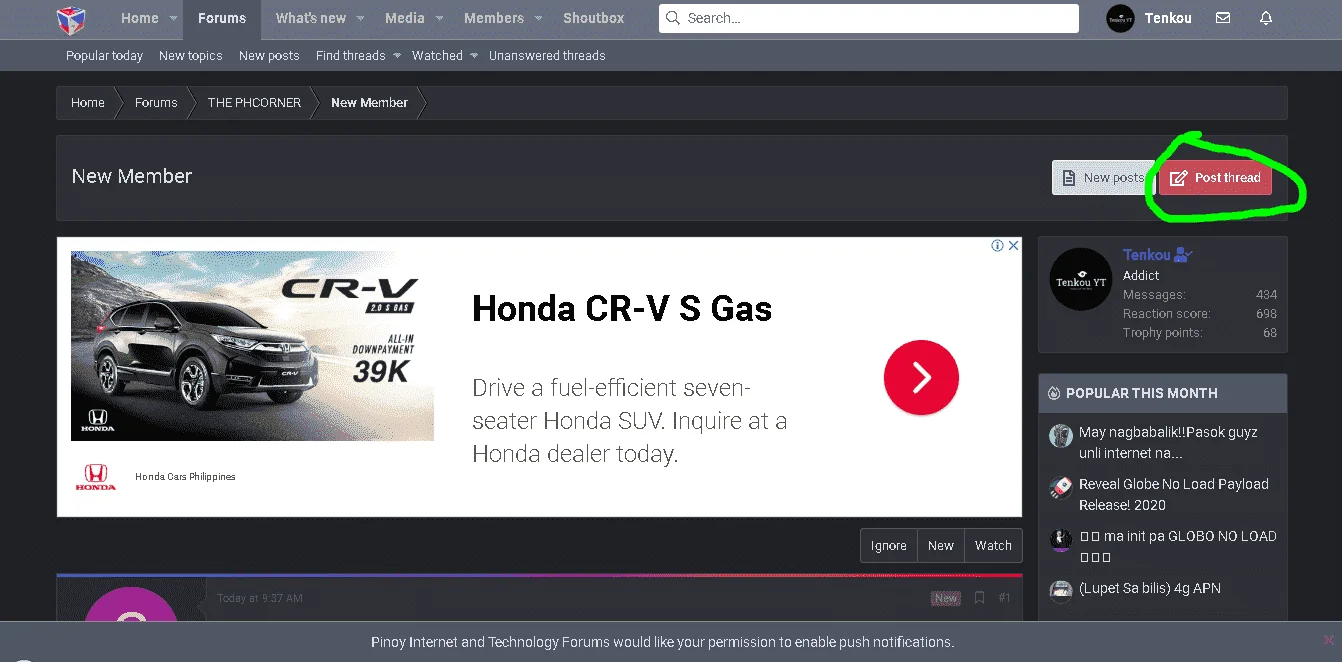The height and width of the screenshot is (662, 1342).
Task: Open the Shoutbox tab
Action: [594, 18]
